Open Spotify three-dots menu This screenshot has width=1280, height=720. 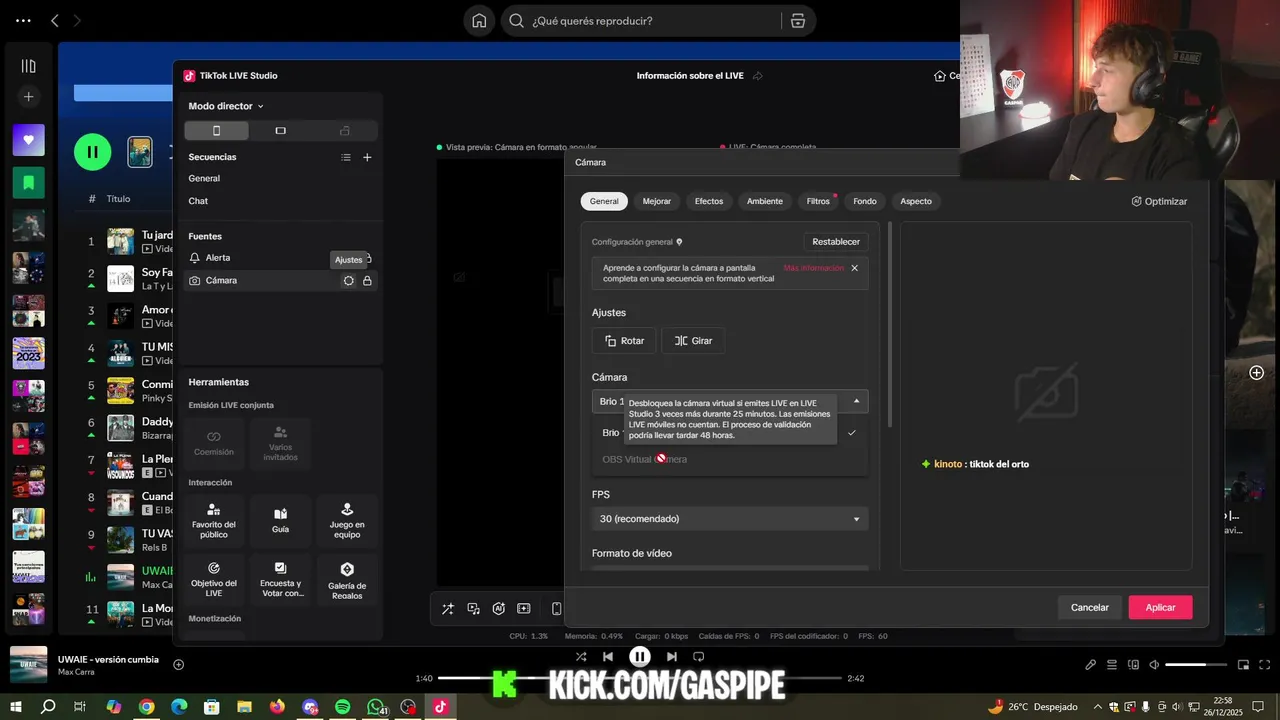[x=24, y=21]
